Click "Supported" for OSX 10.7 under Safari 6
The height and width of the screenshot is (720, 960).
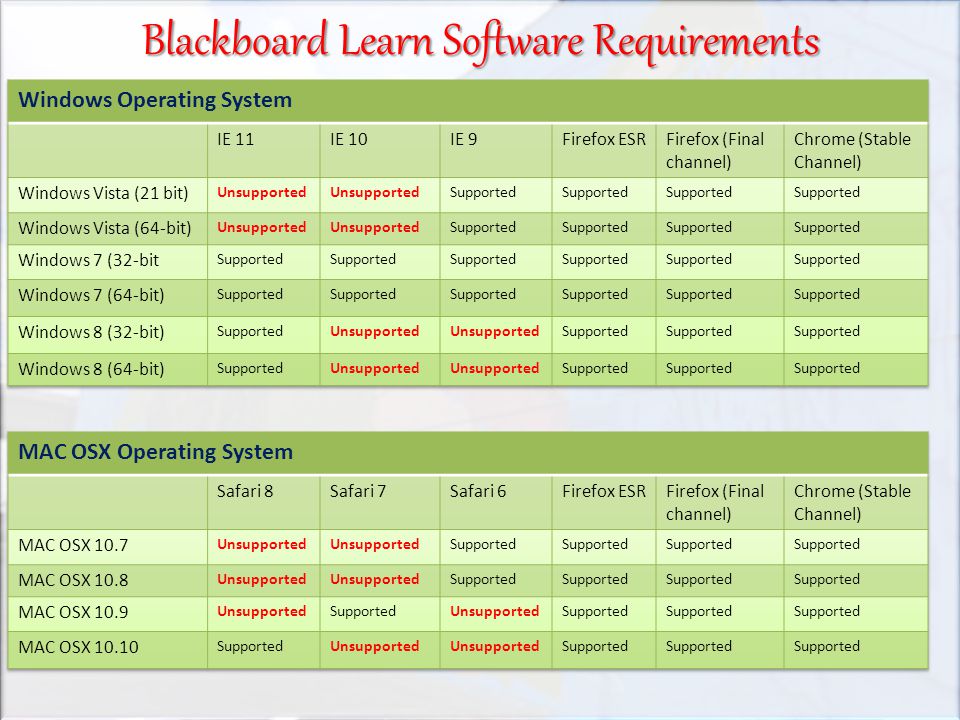pos(482,545)
